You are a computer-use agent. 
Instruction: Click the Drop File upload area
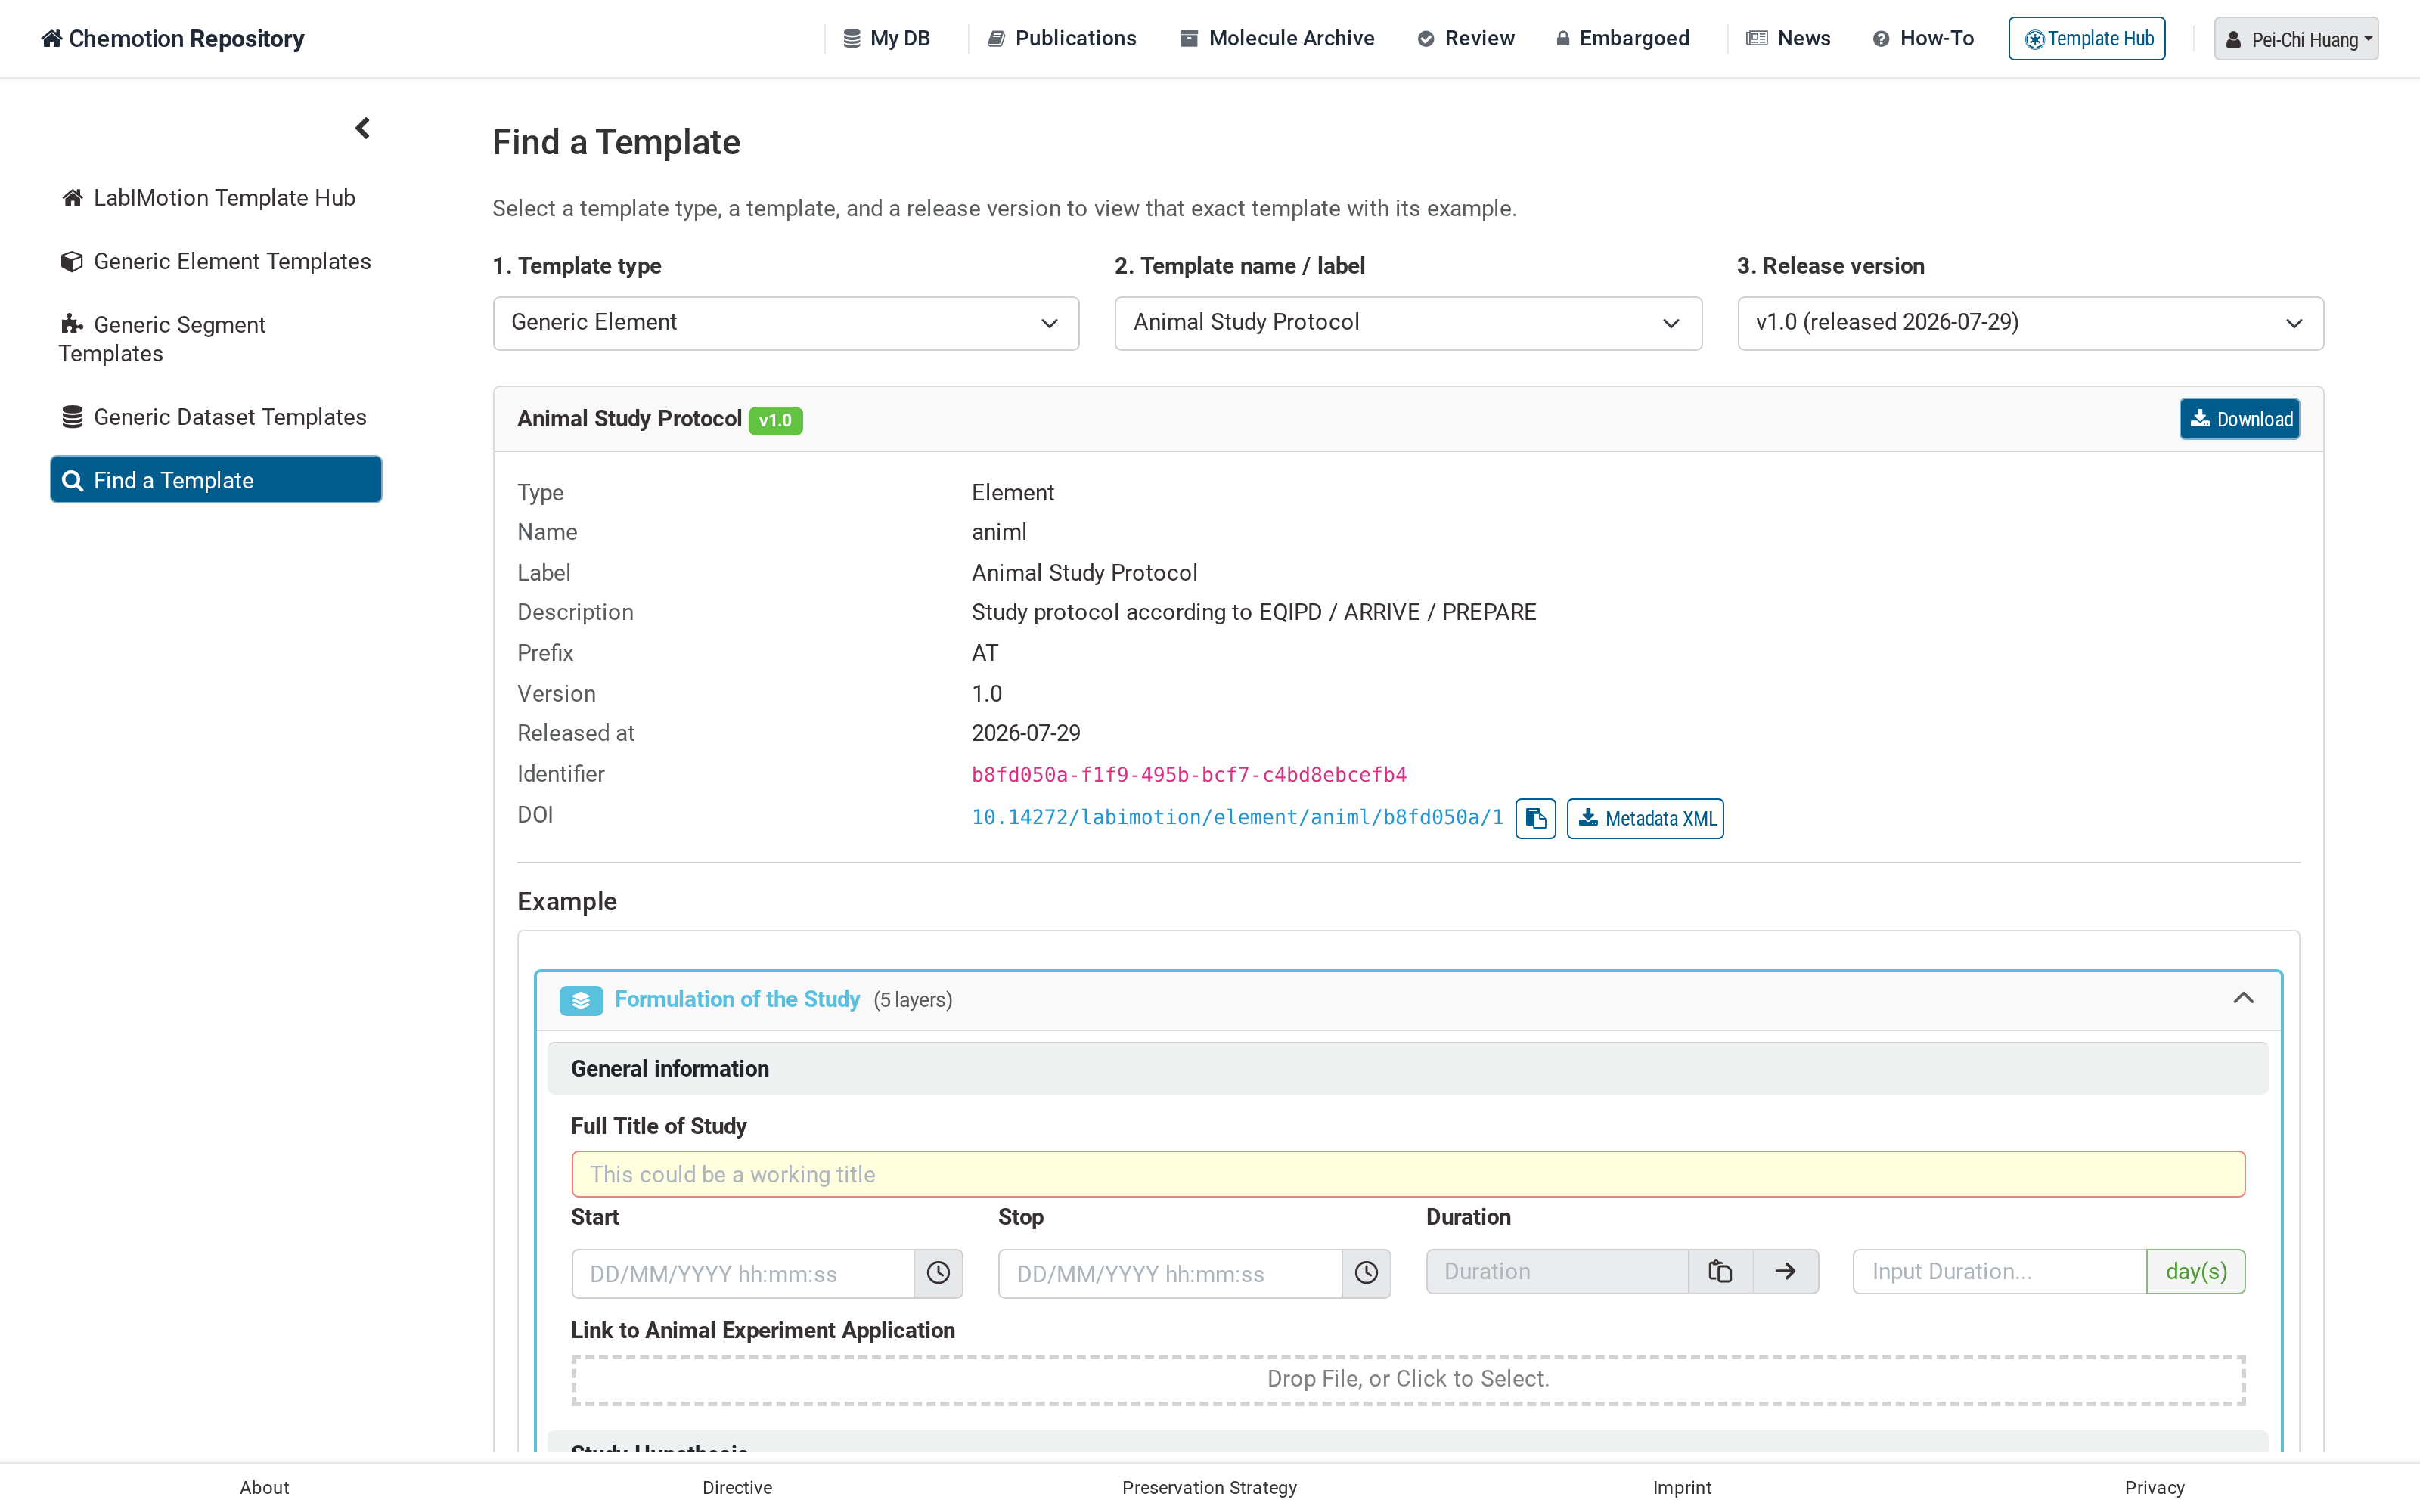point(1408,1379)
